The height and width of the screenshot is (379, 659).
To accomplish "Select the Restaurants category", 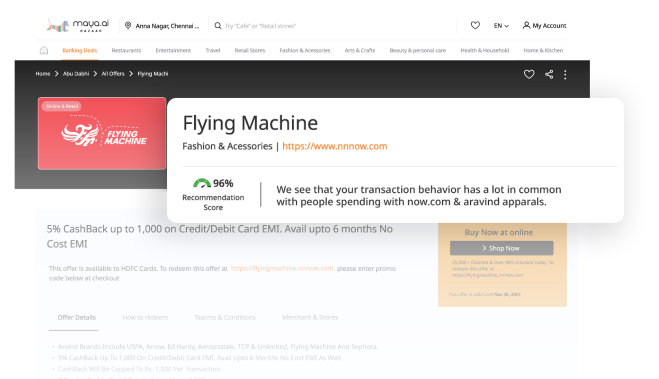I will [x=126, y=50].
